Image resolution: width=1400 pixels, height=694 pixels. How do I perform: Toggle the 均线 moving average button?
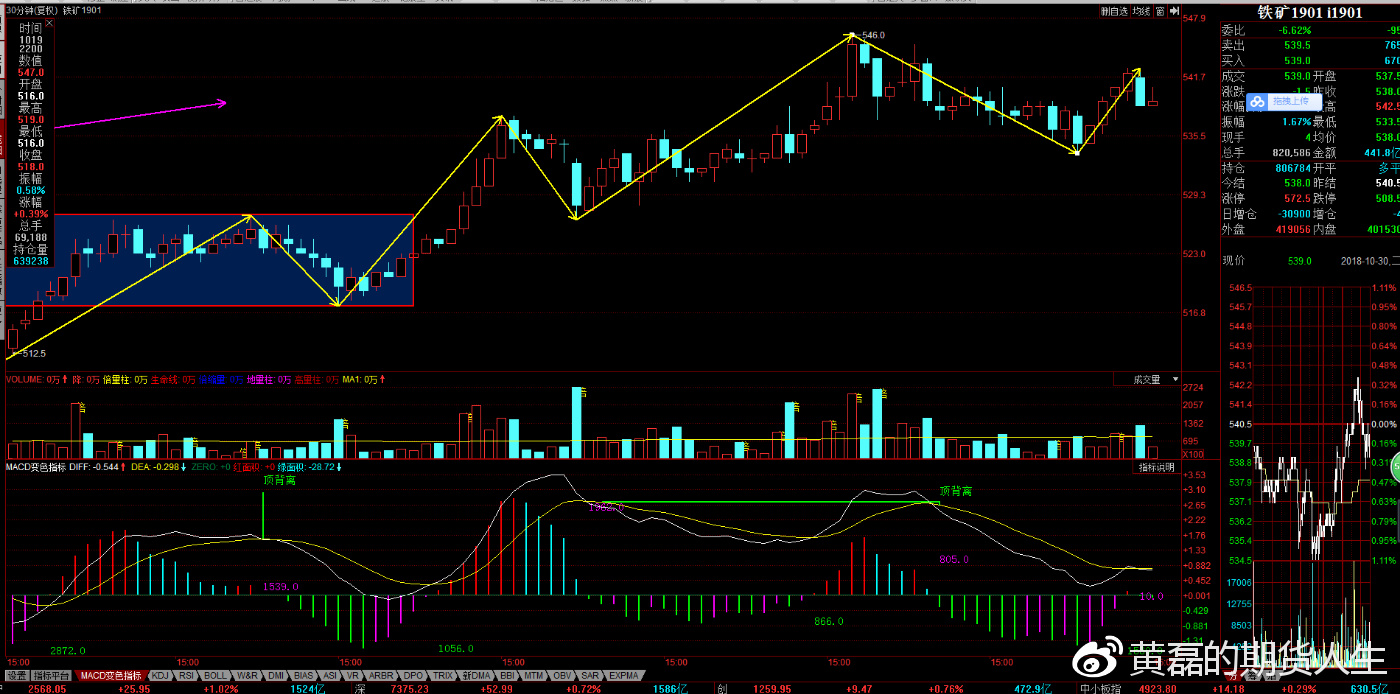pos(1142,11)
